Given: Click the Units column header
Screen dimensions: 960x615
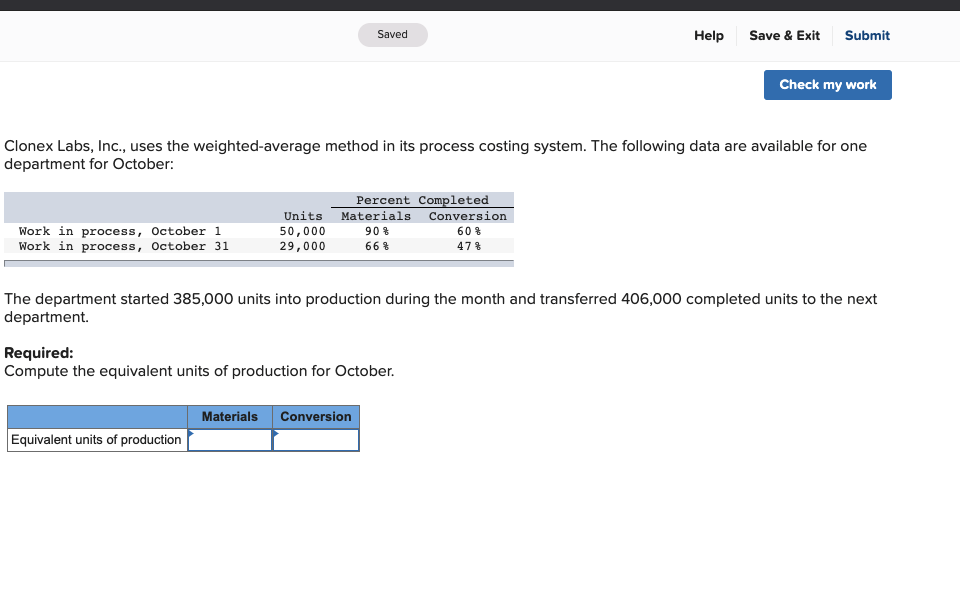Looking at the screenshot, I should 304,216.
